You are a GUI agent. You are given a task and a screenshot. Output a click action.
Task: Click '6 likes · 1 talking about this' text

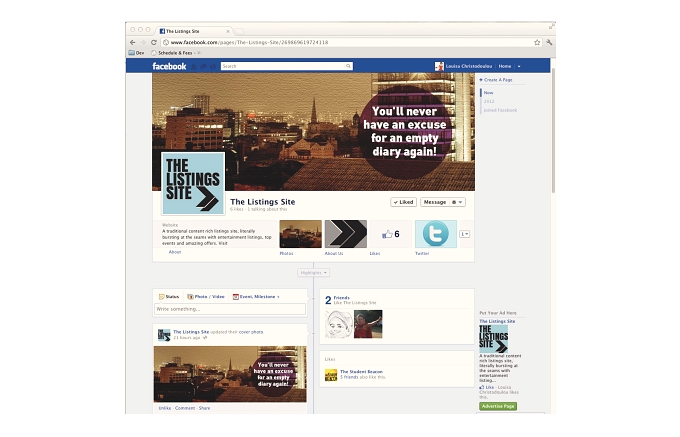click(x=258, y=209)
